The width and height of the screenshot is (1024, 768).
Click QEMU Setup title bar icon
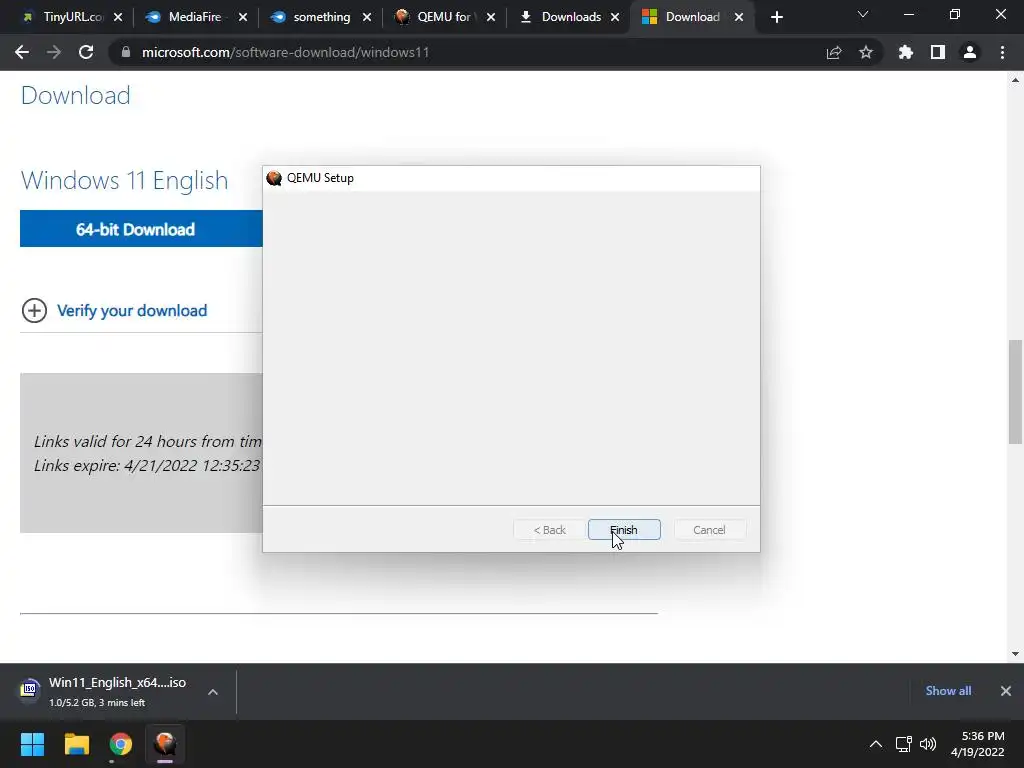point(274,178)
